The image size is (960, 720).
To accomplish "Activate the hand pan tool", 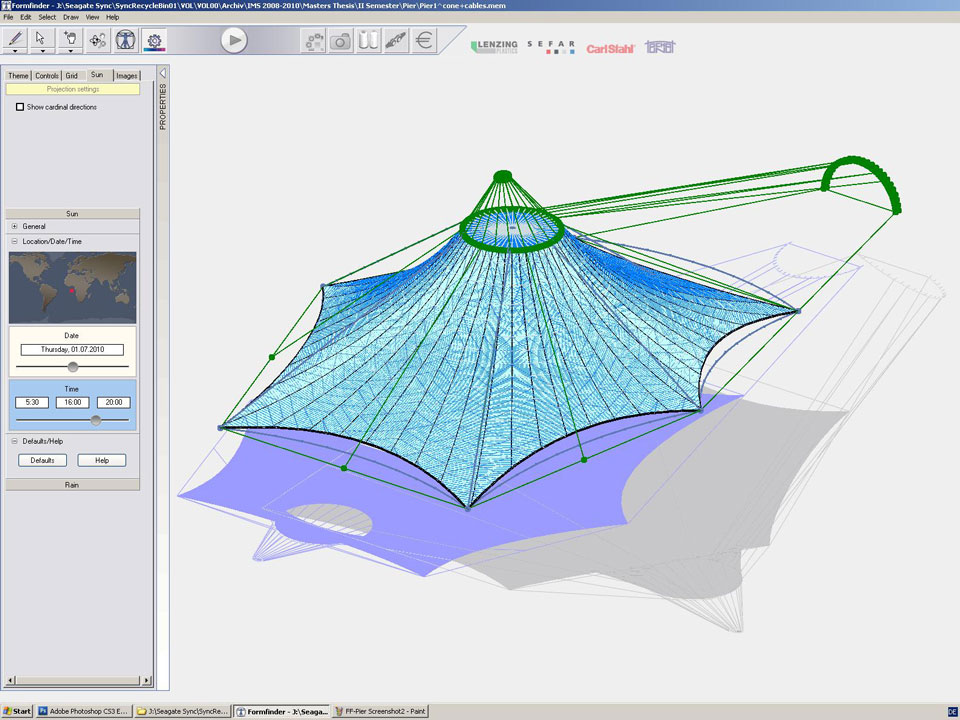I will [70, 38].
